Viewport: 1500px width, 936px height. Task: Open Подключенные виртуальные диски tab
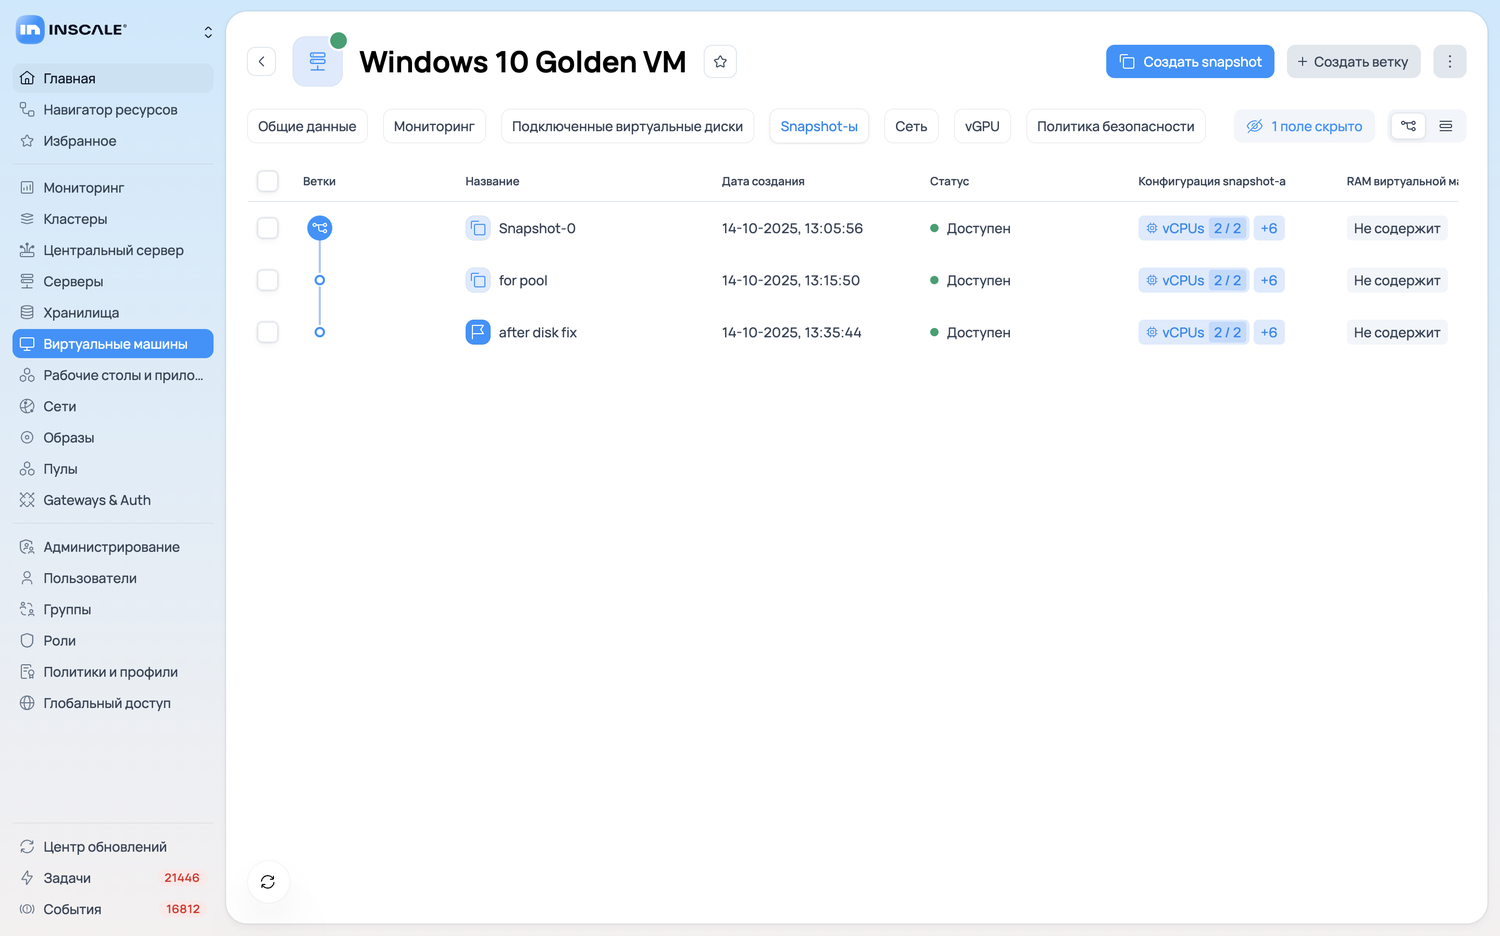[627, 126]
